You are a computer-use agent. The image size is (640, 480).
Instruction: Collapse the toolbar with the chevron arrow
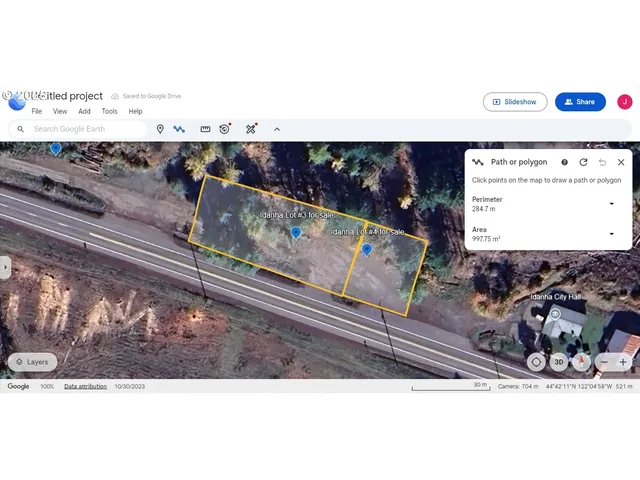[x=277, y=129]
